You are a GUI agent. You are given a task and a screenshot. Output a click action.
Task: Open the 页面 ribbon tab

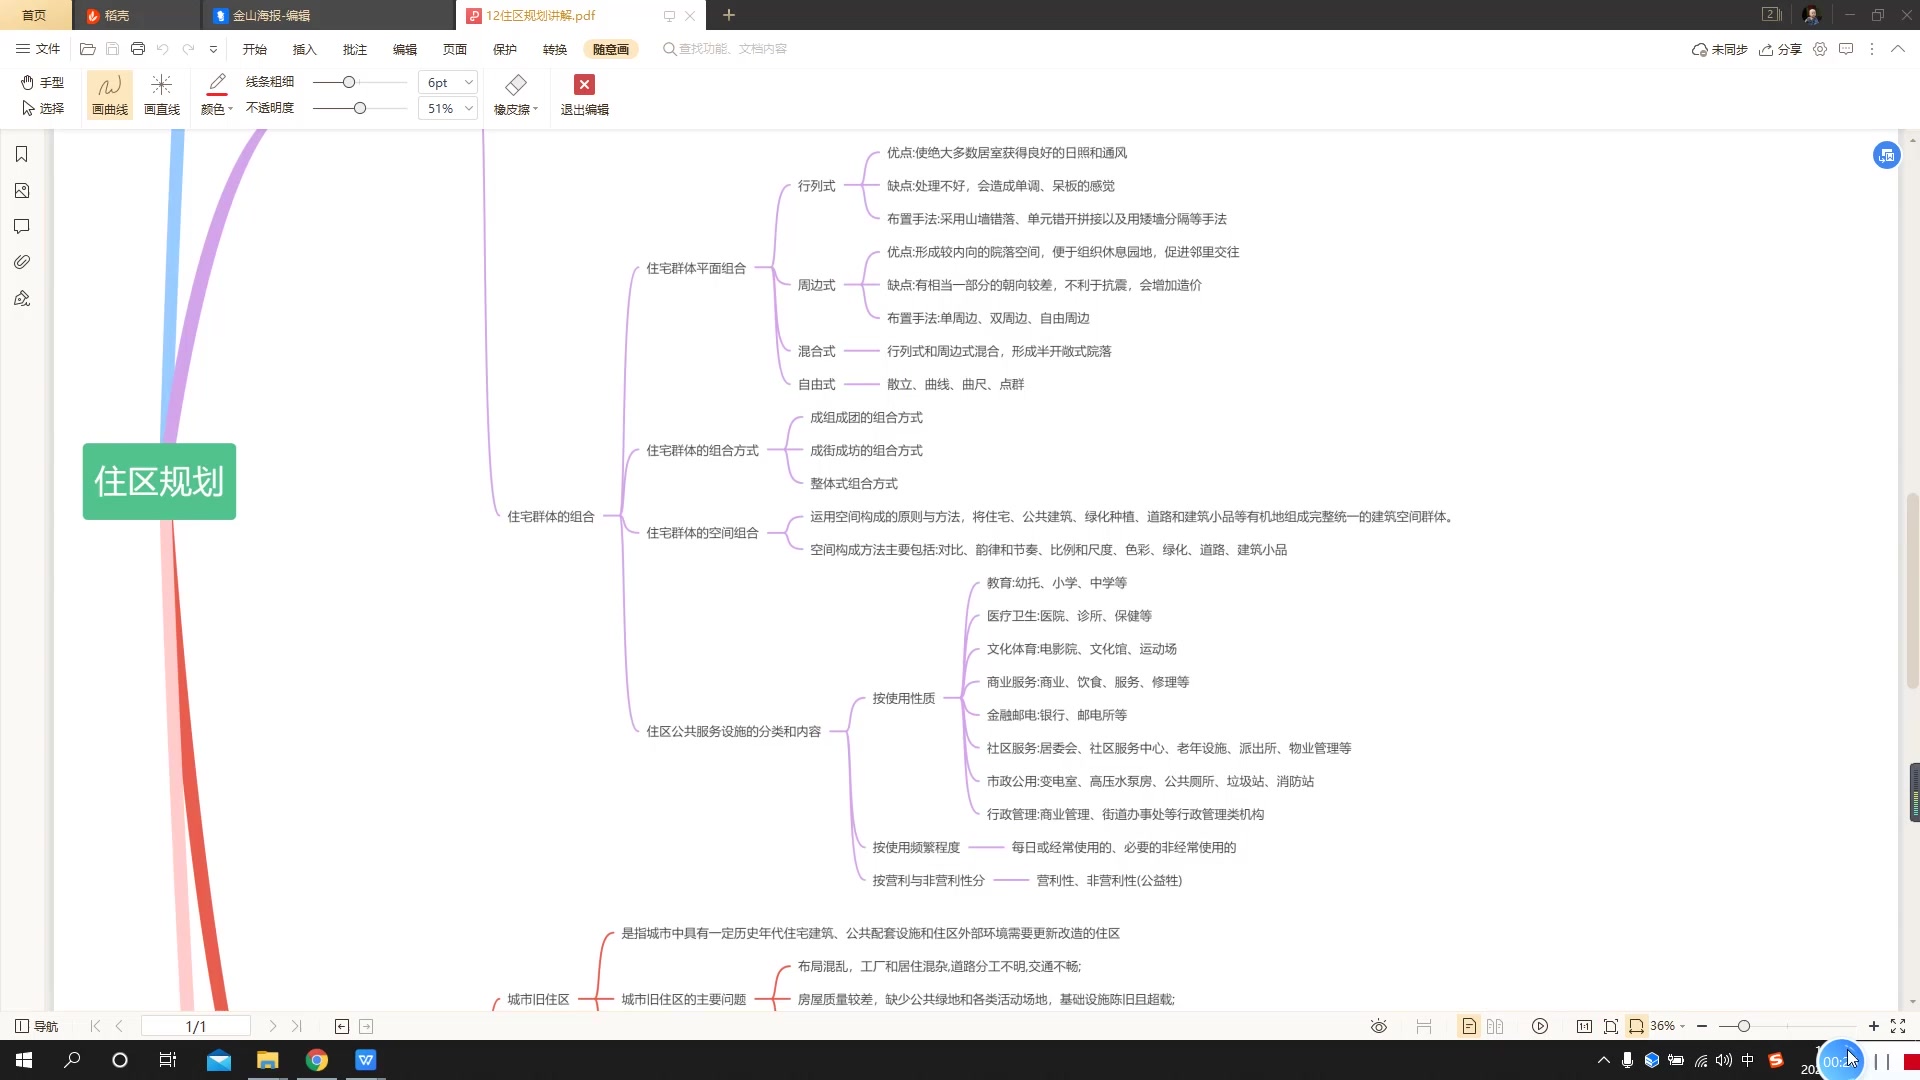point(455,49)
